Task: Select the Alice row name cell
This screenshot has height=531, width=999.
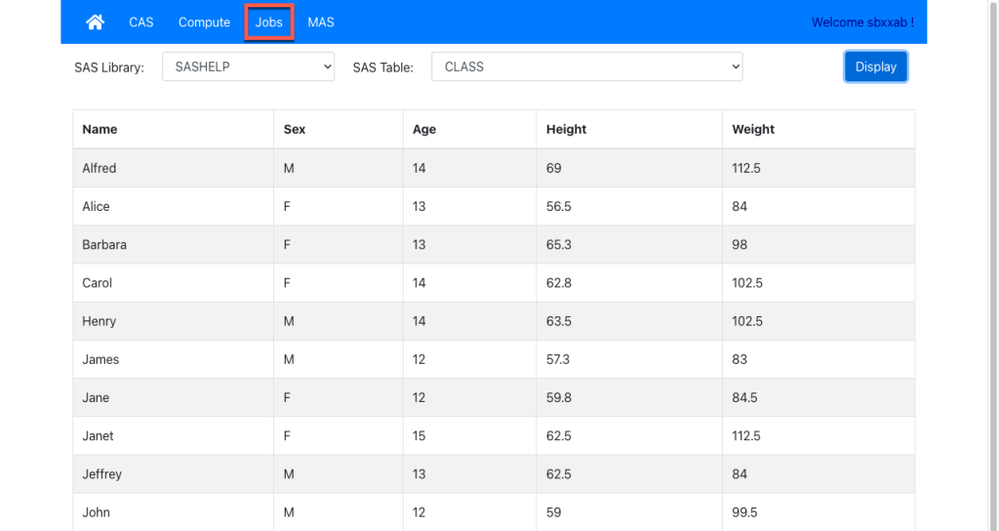Action: [x=96, y=206]
